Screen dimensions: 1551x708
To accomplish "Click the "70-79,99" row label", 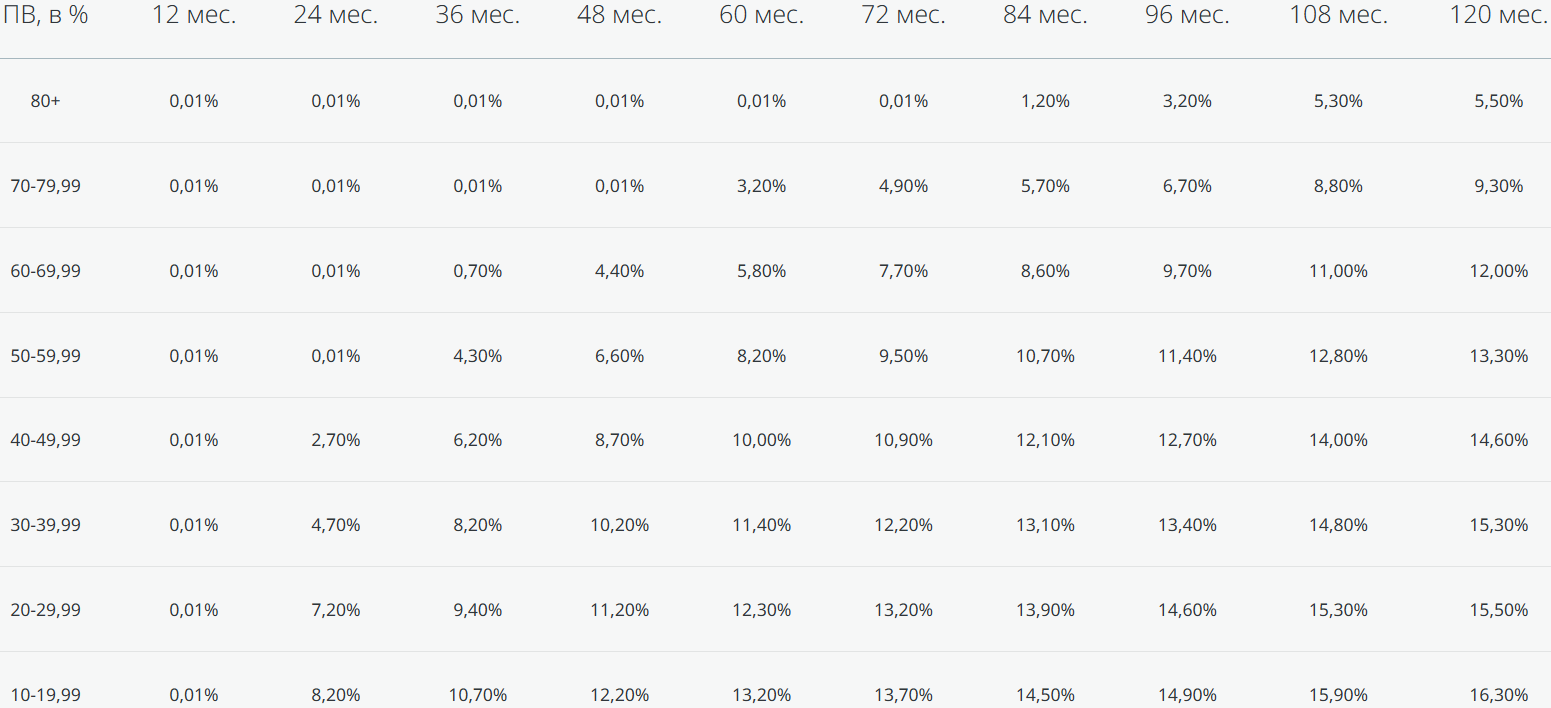I will 45,186.
